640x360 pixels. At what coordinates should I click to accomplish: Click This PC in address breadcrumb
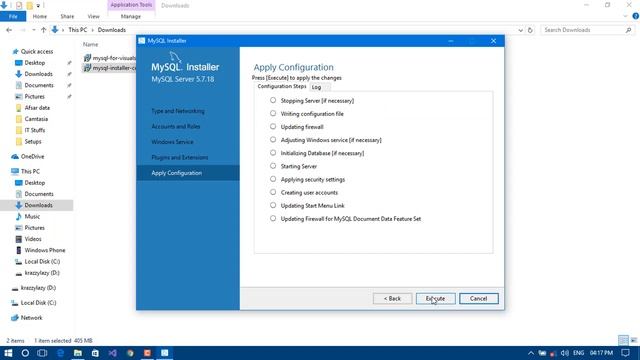pyautogui.click(x=78, y=30)
